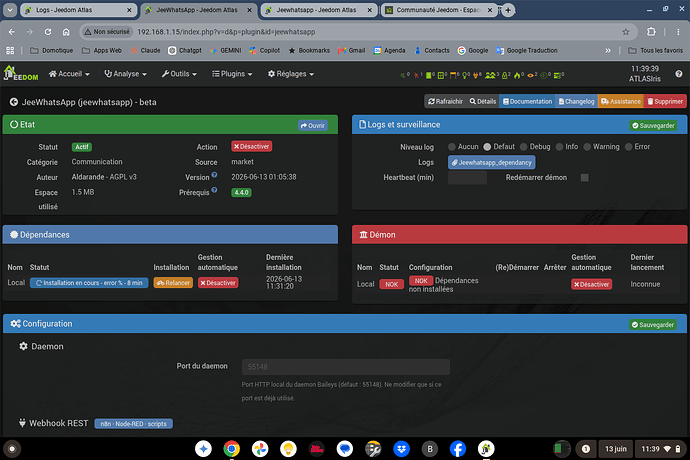This screenshot has width=690, height=460.
Task: Open the tab search dropdown arrow
Action: [x=10, y=10]
